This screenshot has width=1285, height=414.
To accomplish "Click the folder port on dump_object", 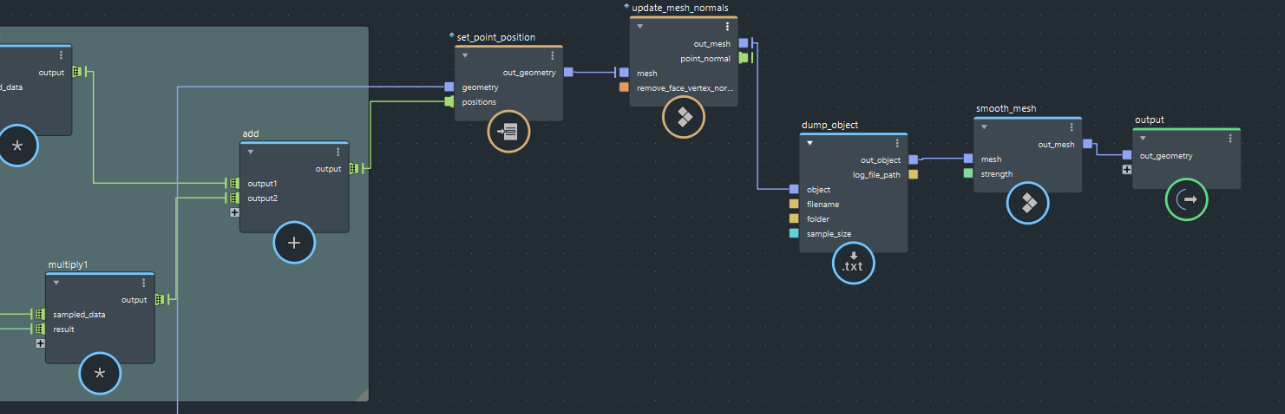I will [x=793, y=219].
